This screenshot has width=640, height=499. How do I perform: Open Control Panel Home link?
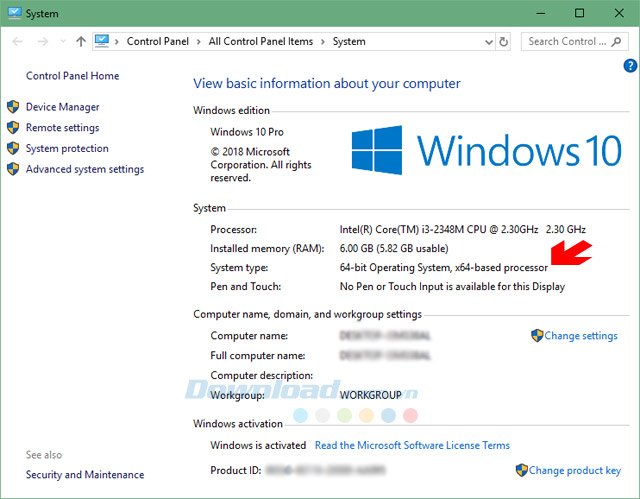pyautogui.click(x=73, y=76)
